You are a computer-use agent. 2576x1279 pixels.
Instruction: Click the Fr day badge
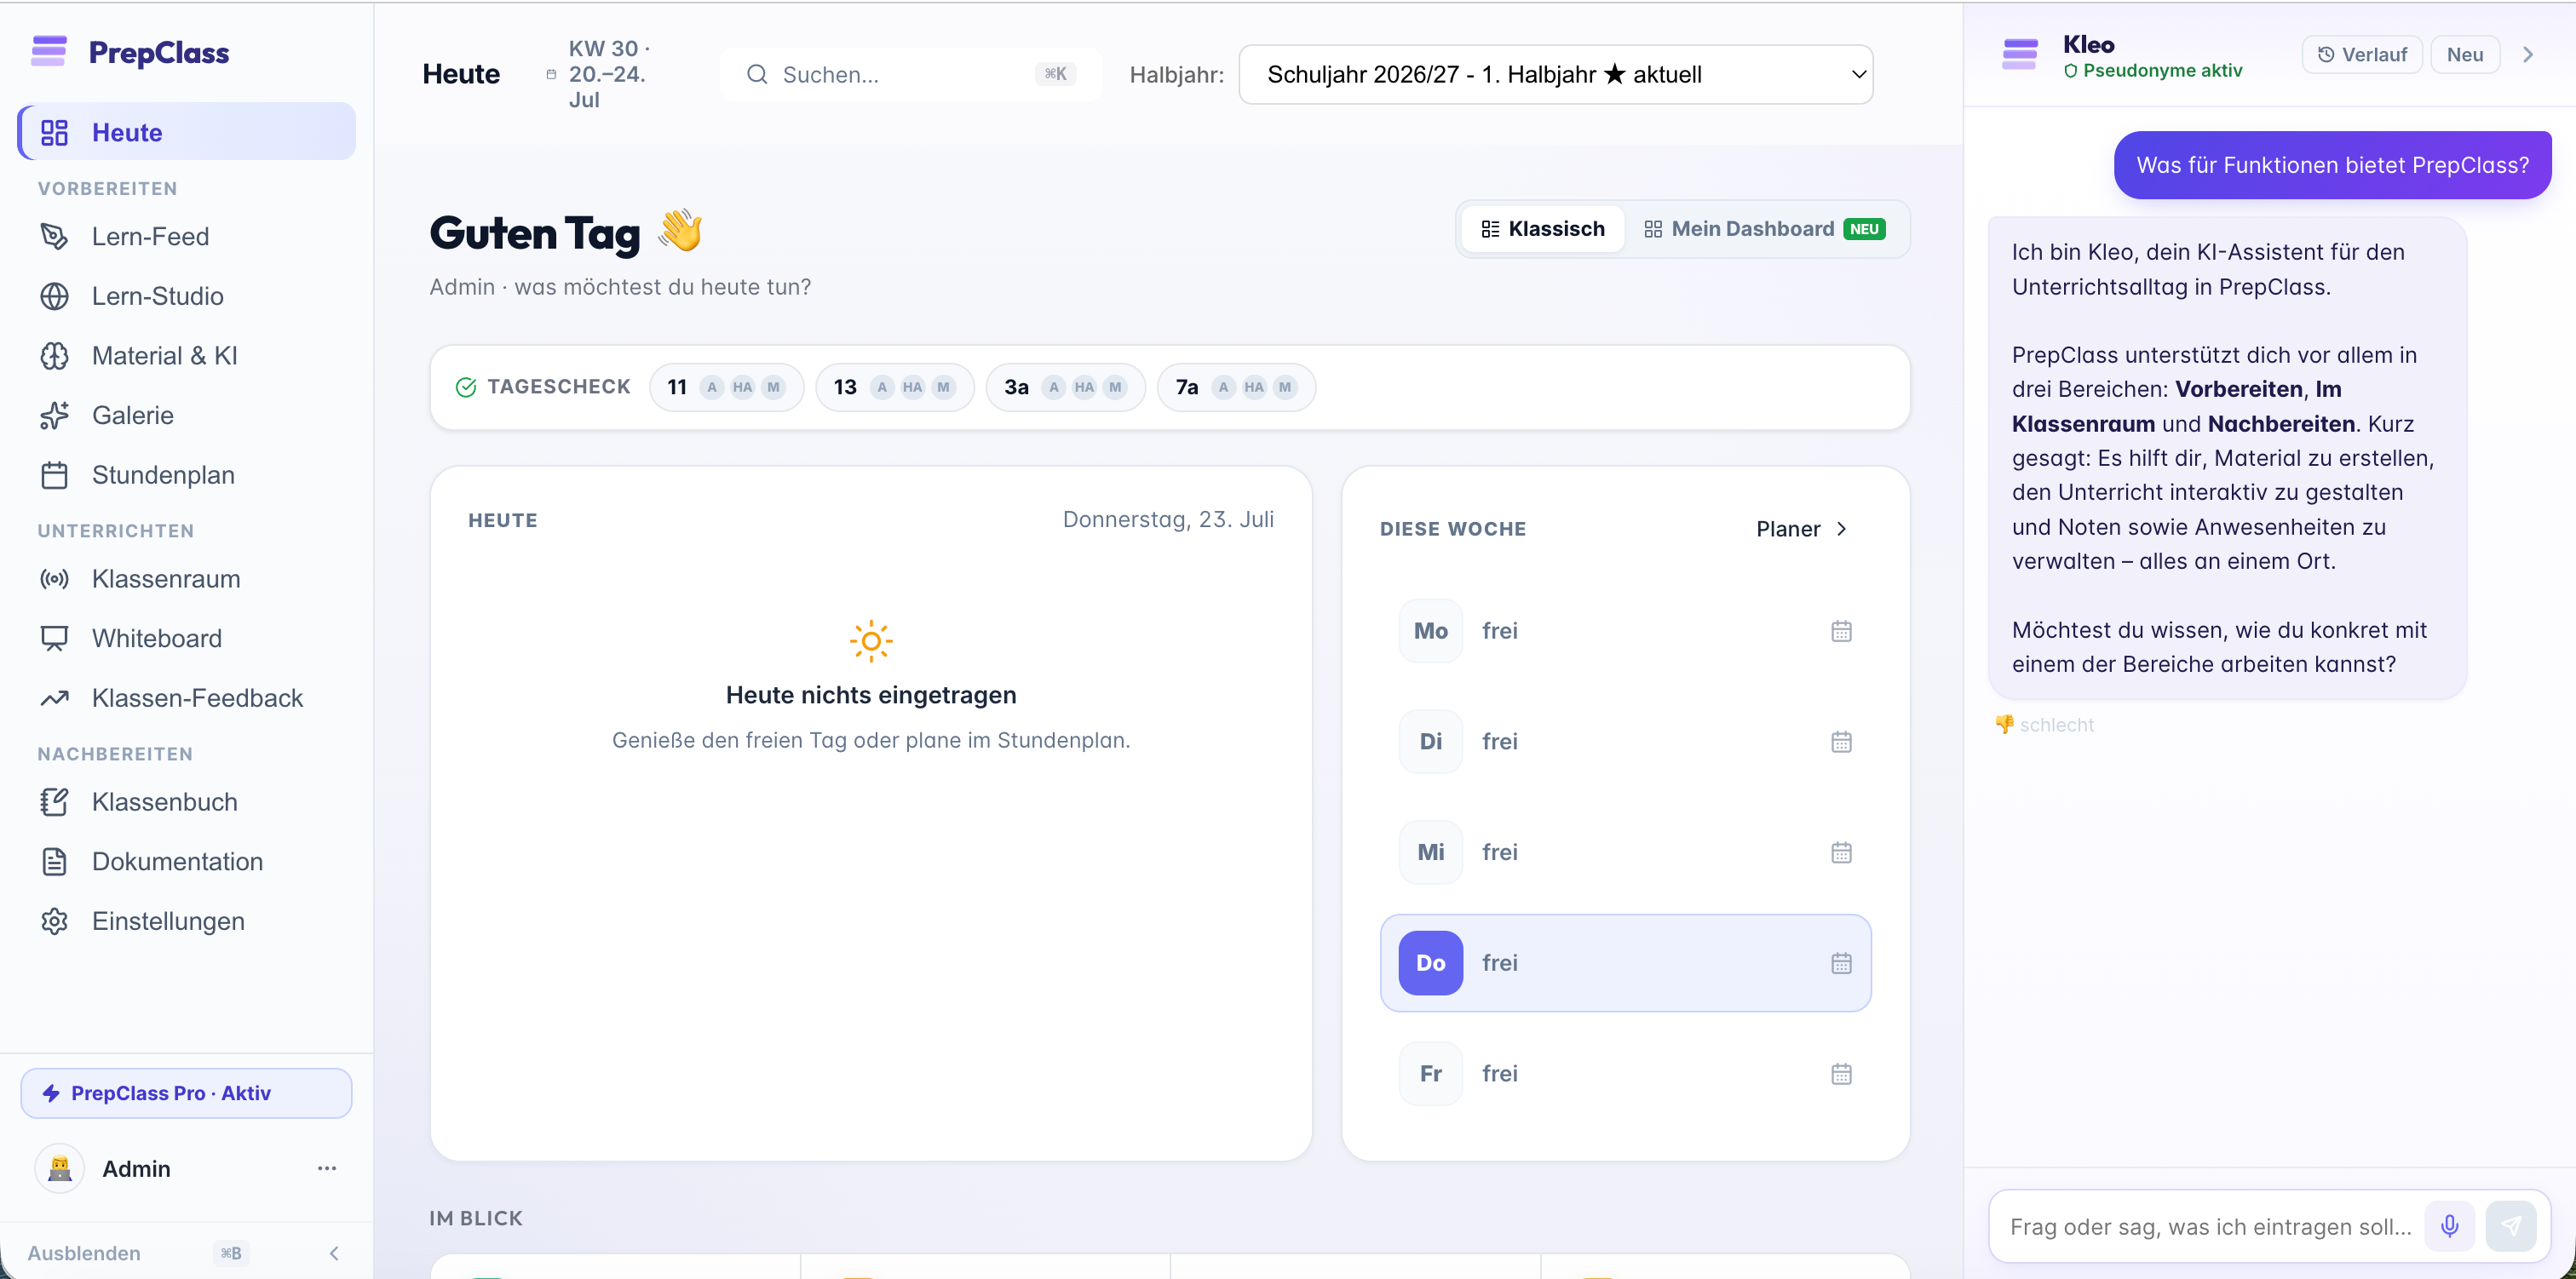[1430, 1074]
